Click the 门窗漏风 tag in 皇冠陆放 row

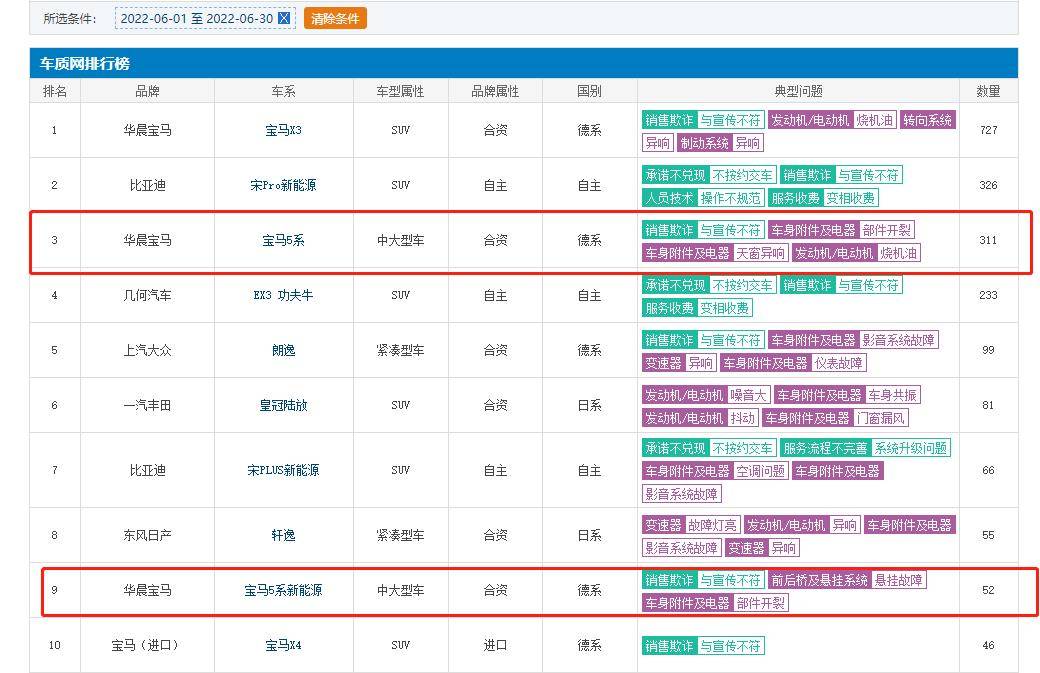[881, 418]
